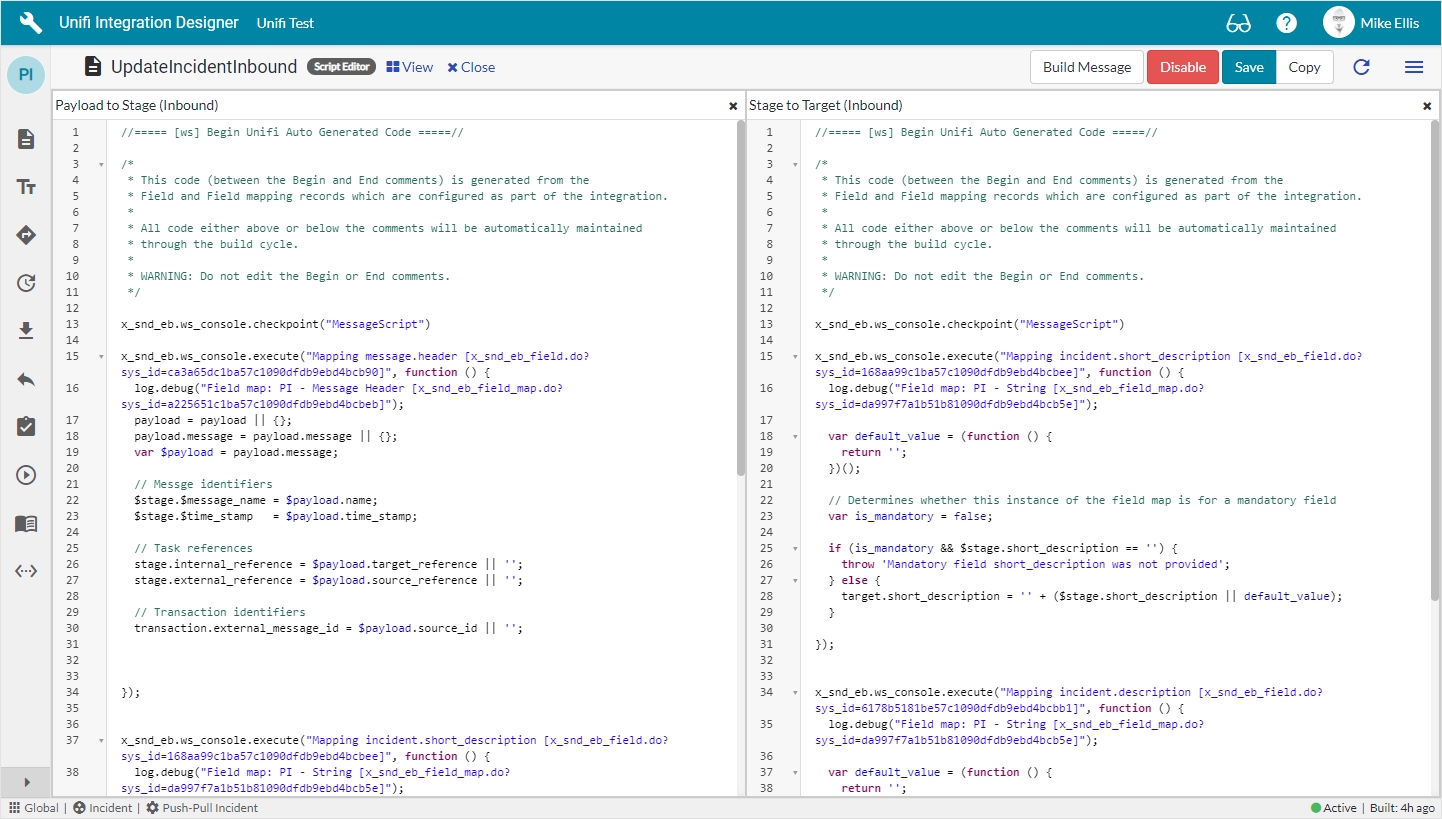Click the document icon in left sidebar

(x=27, y=139)
